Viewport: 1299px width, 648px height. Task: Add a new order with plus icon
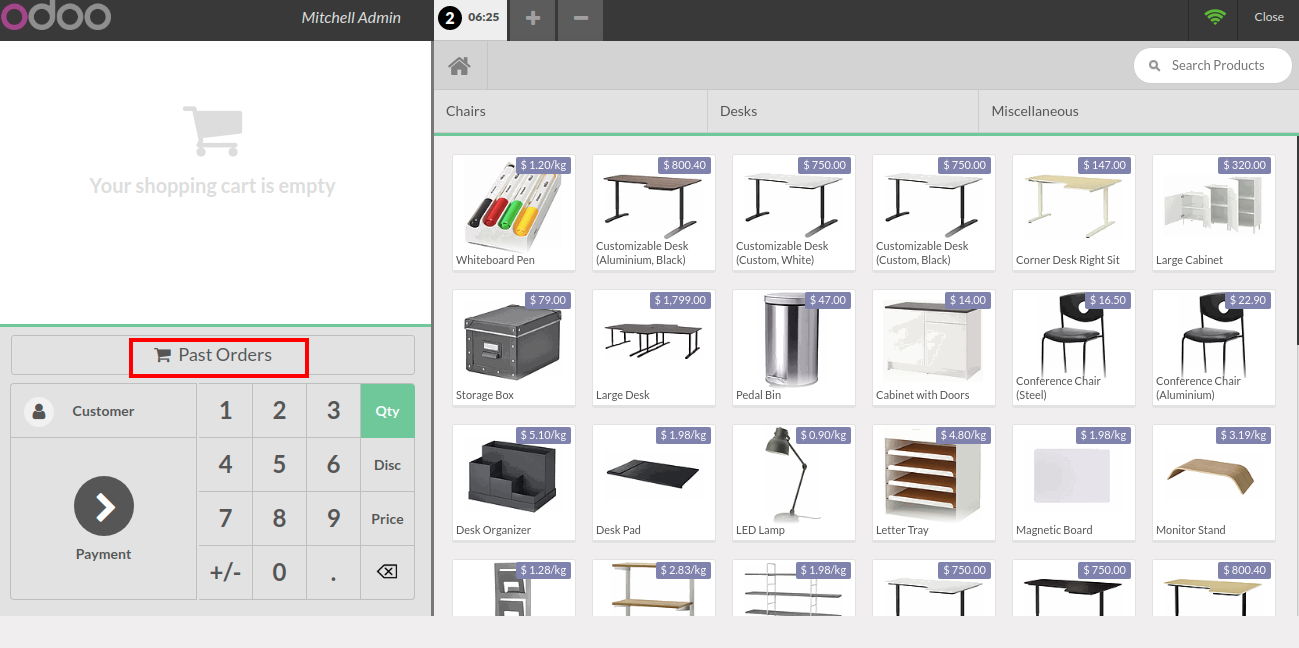pos(533,19)
